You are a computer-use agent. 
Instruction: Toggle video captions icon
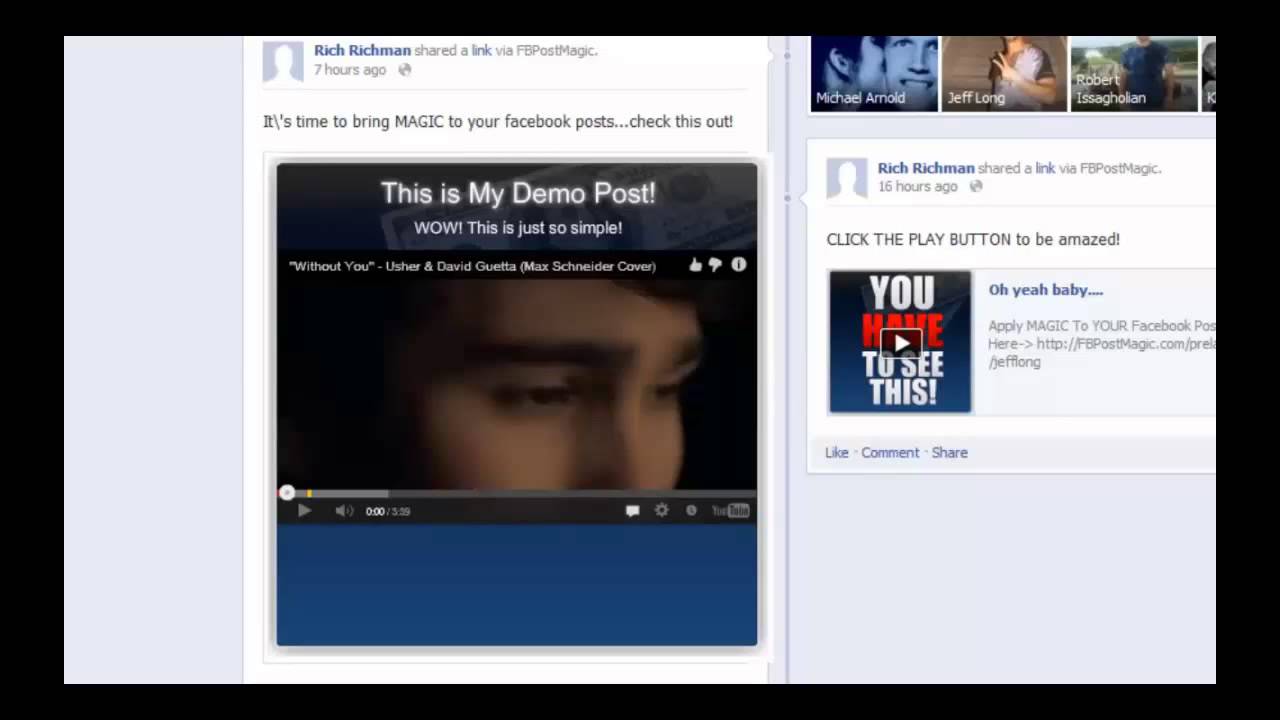click(x=632, y=511)
